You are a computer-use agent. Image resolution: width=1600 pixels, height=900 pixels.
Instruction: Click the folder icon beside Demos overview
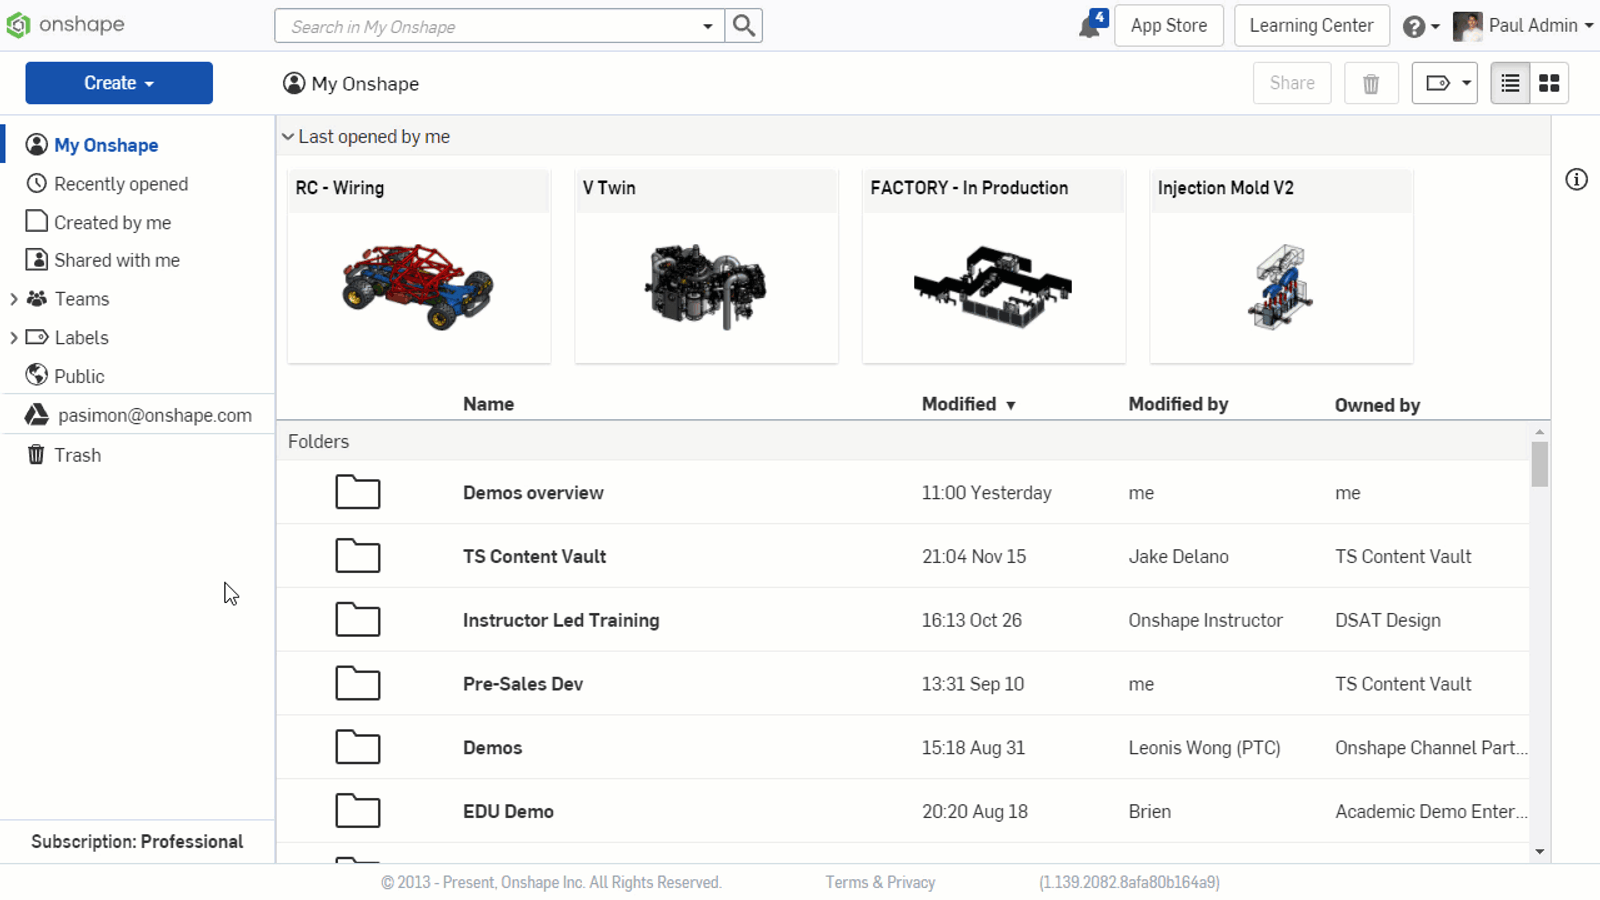pos(357,492)
